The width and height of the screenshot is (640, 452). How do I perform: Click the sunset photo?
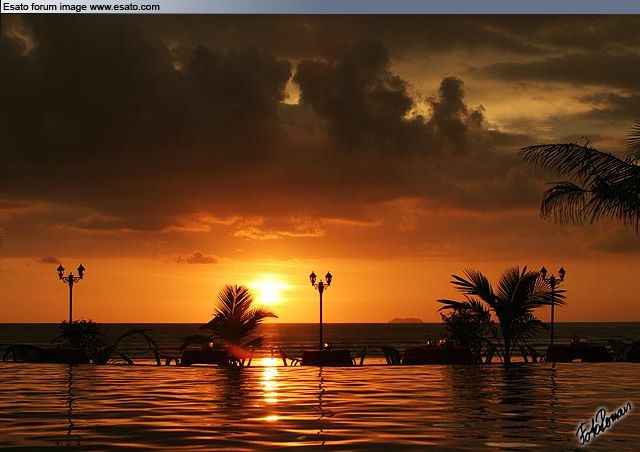(320, 233)
